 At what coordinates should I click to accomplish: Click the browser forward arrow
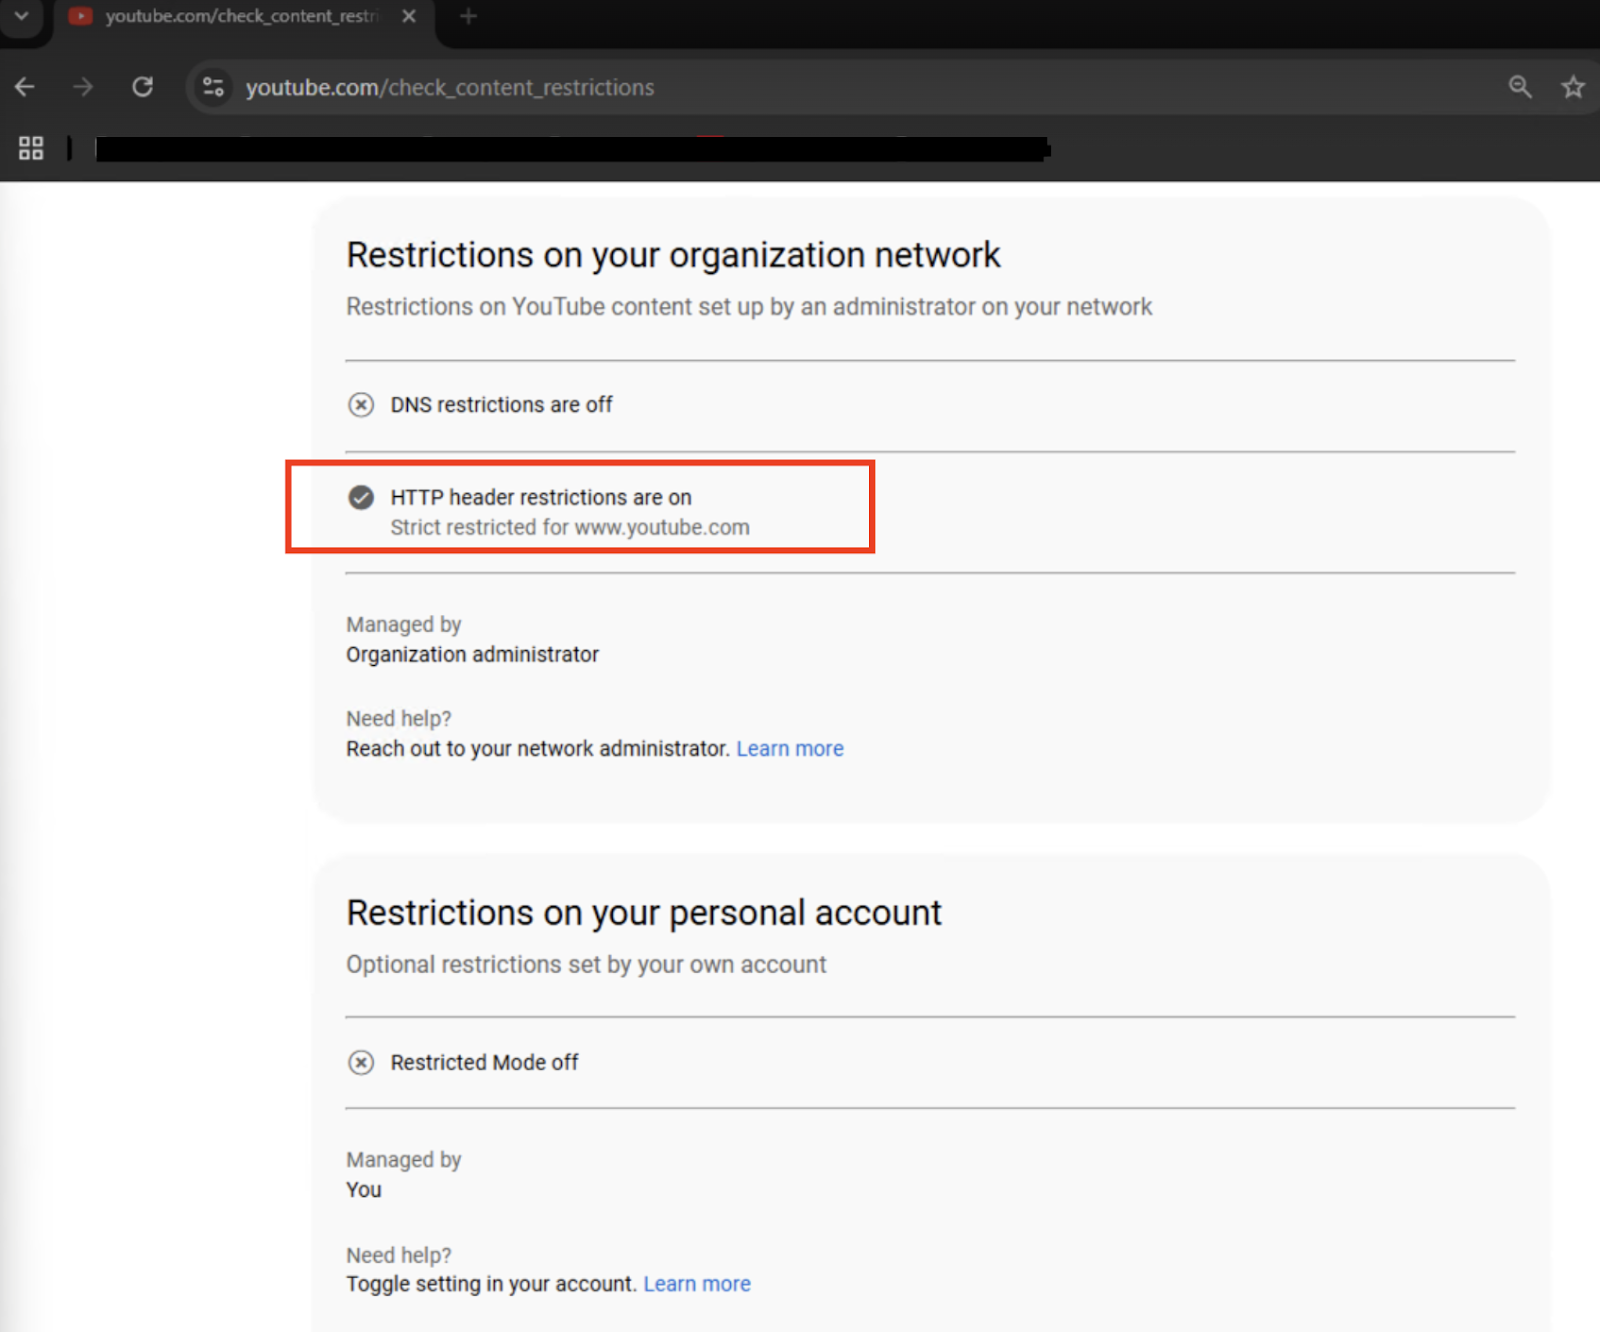[x=83, y=87]
